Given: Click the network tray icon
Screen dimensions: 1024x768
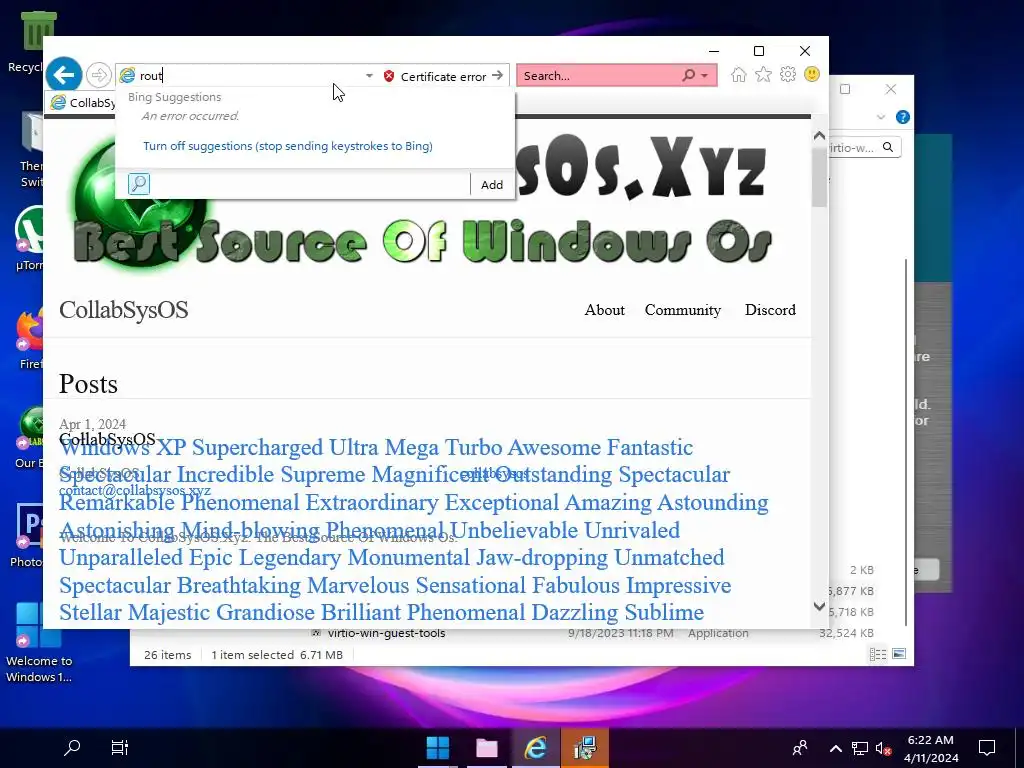Looking at the screenshot, I should tap(859, 748).
